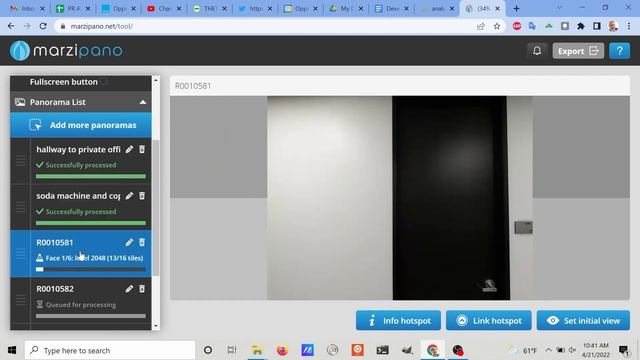Viewport: 640px width, 360px height.
Task: Click the marzipano logo
Action: point(66,51)
